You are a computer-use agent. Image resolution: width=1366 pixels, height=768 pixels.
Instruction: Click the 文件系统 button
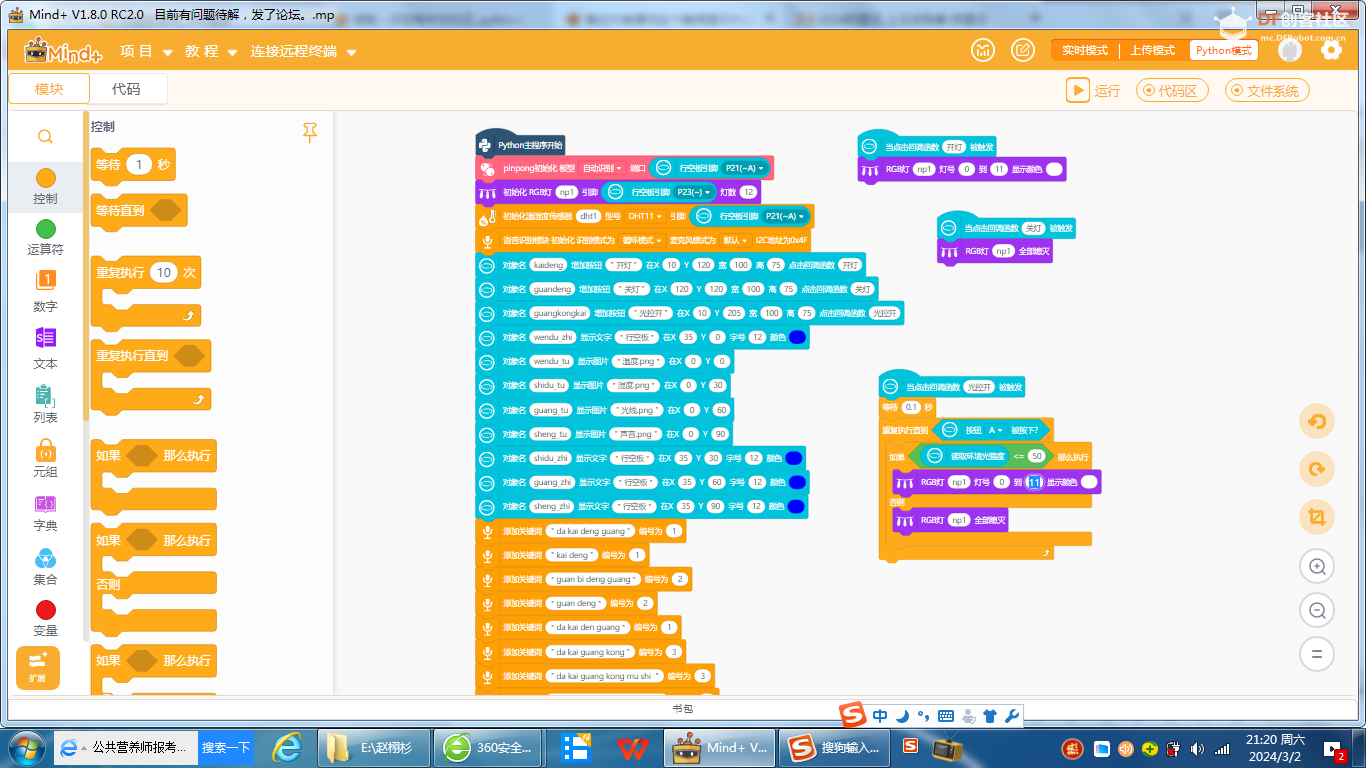pyautogui.click(x=1266, y=90)
